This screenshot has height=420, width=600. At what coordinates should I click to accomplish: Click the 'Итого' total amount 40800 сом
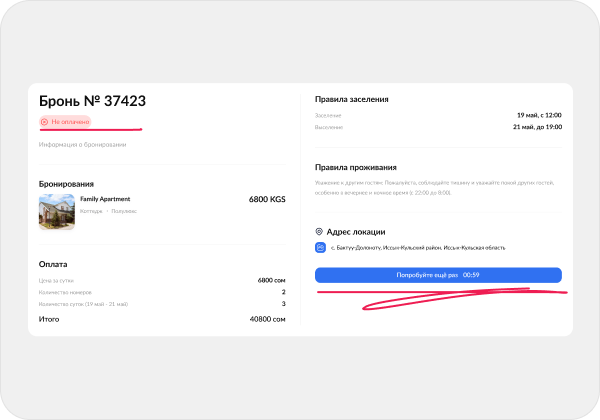(x=266, y=319)
